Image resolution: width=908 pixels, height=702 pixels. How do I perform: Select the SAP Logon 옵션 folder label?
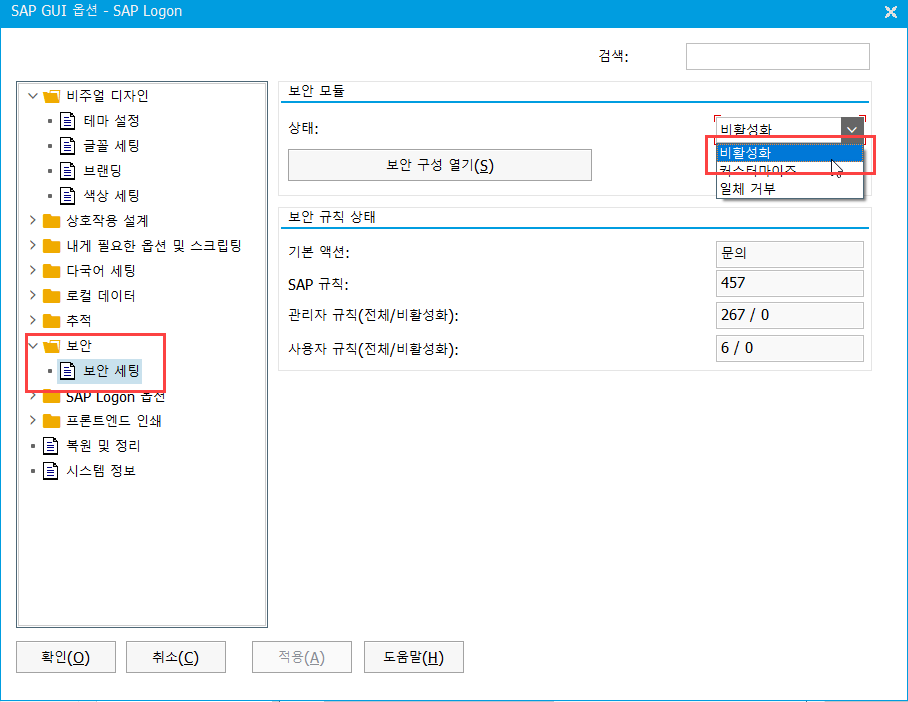(x=115, y=397)
